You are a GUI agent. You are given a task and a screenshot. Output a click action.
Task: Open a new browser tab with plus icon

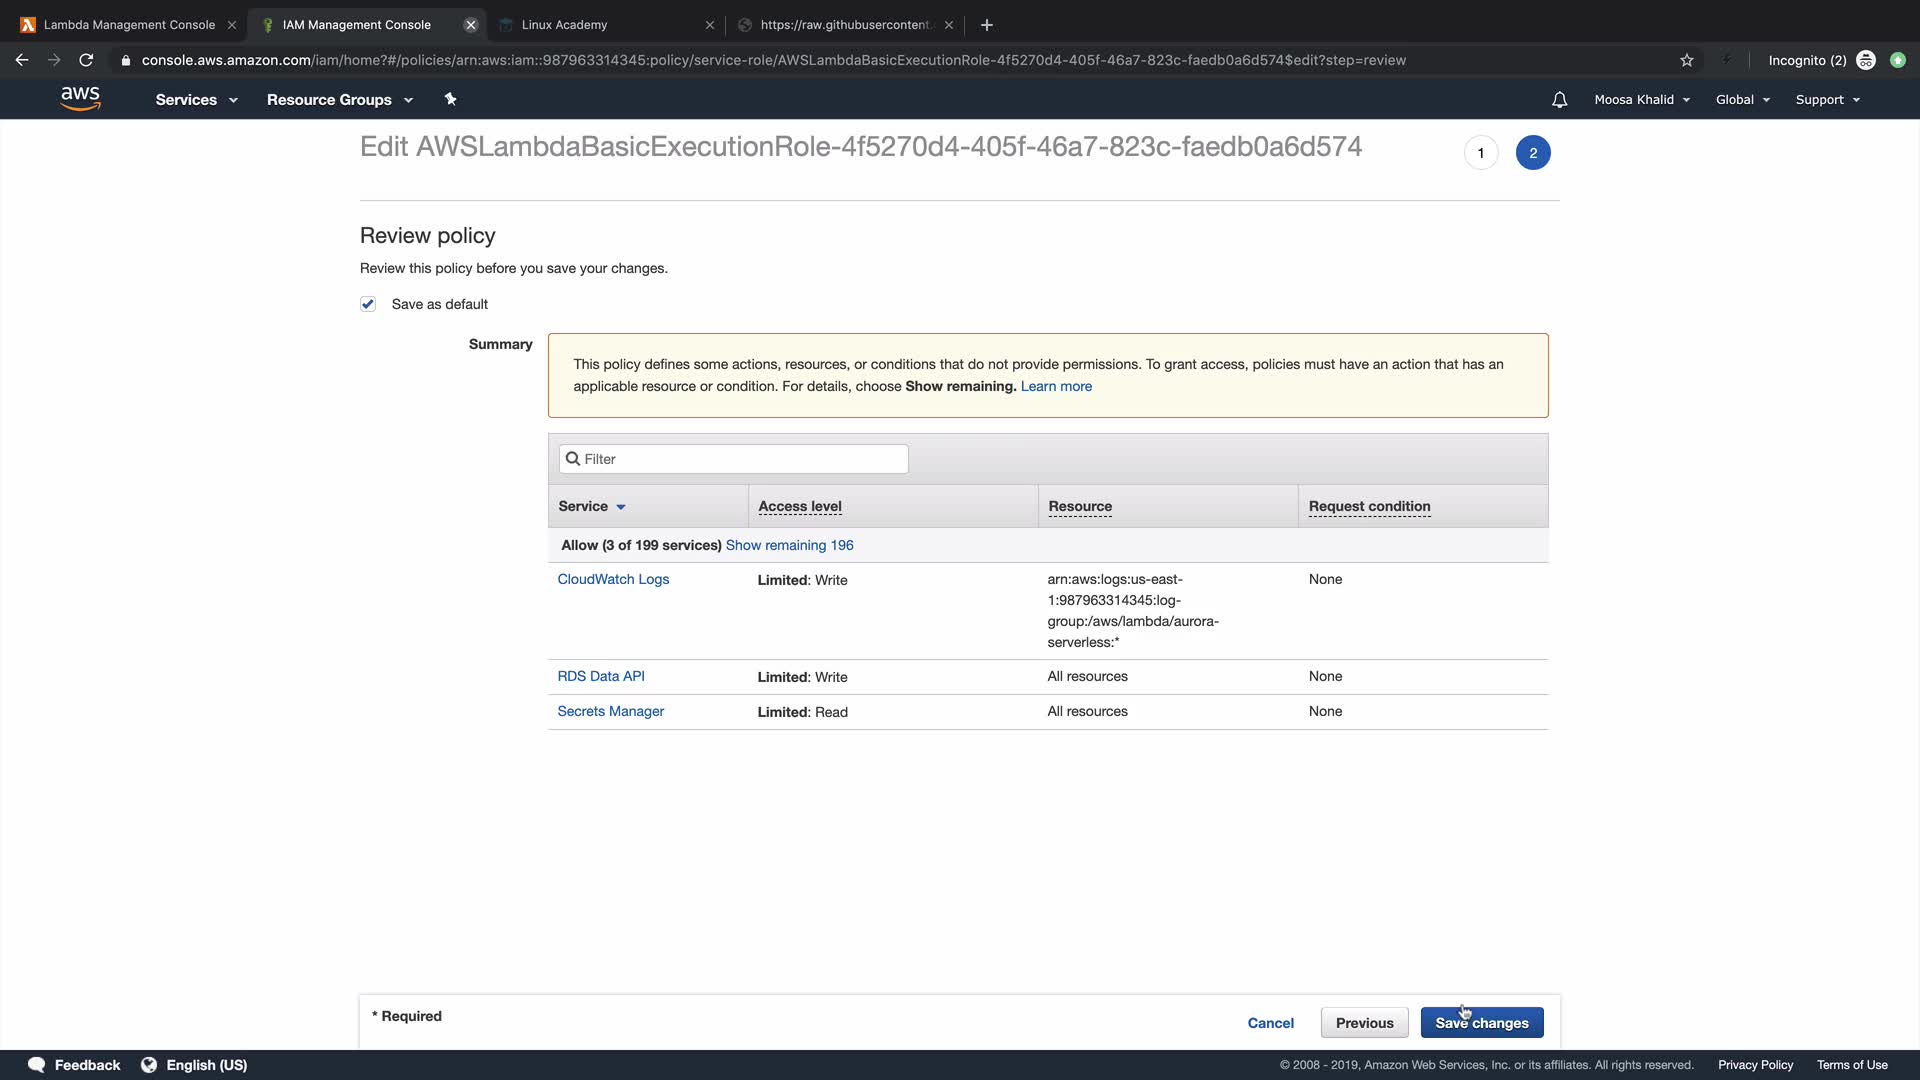(x=986, y=25)
